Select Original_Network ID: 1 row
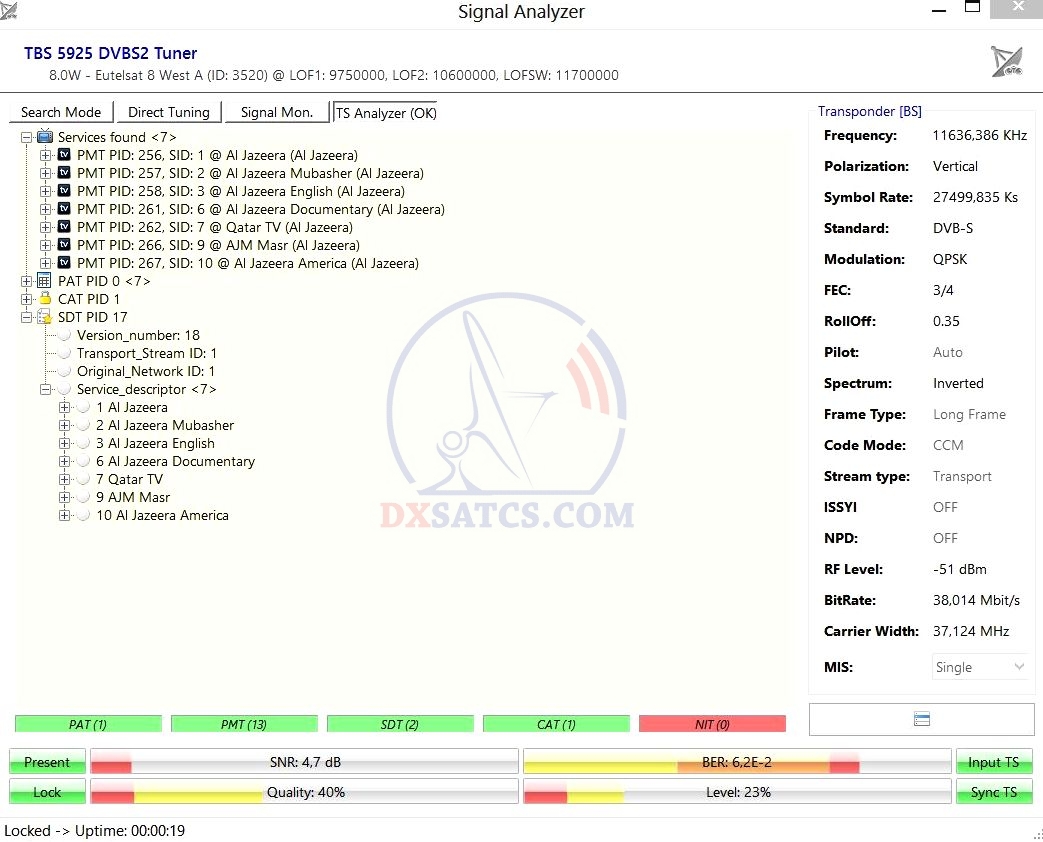The image size is (1043, 842). [x=146, y=371]
